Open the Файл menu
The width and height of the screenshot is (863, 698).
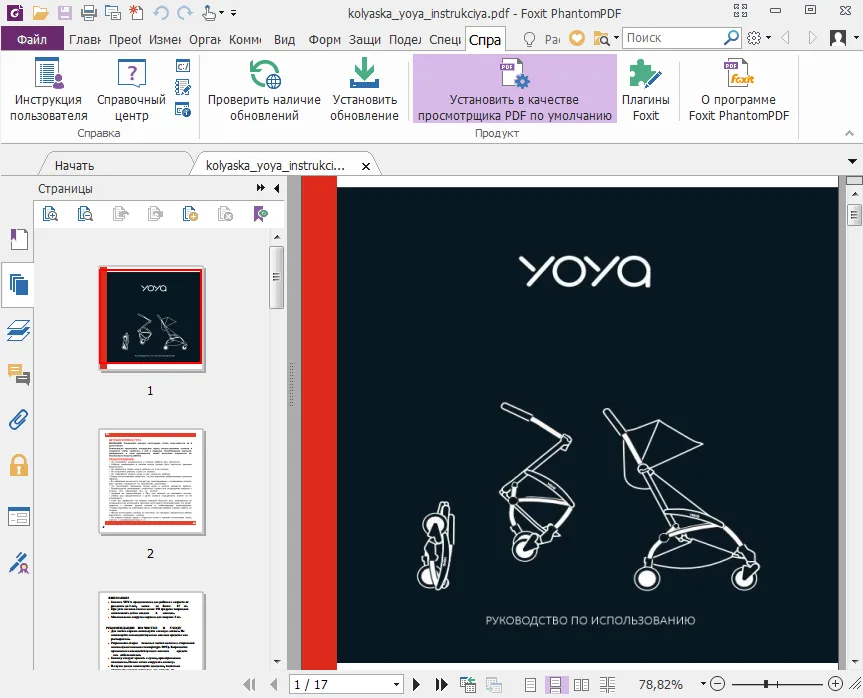[x=32, y=39]
